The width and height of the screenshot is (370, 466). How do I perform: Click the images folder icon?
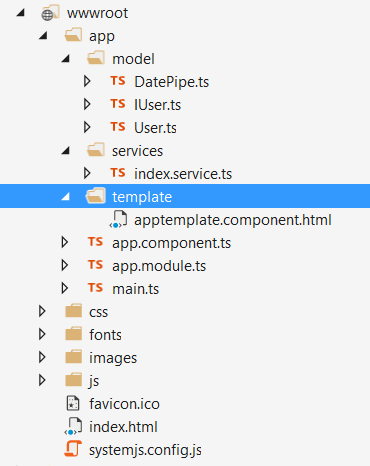point(74,357)
